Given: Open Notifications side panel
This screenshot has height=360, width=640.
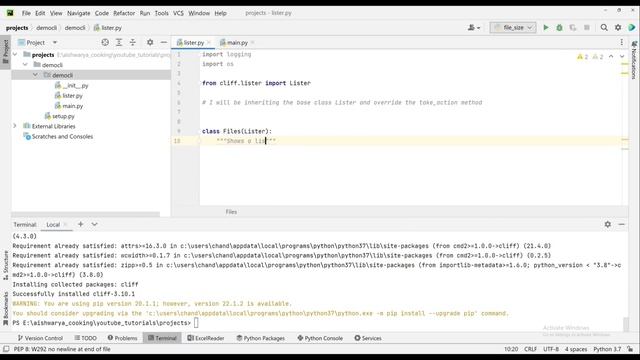Looking at the screenshot, I should tap(634, 60).
